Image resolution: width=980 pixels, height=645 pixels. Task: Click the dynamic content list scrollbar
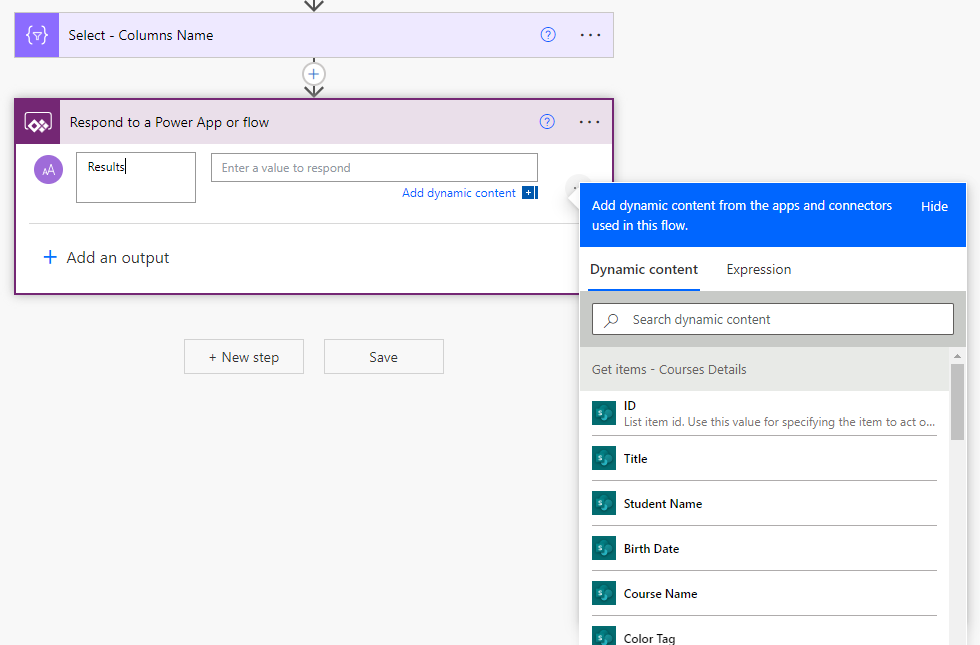click(957, 400)
